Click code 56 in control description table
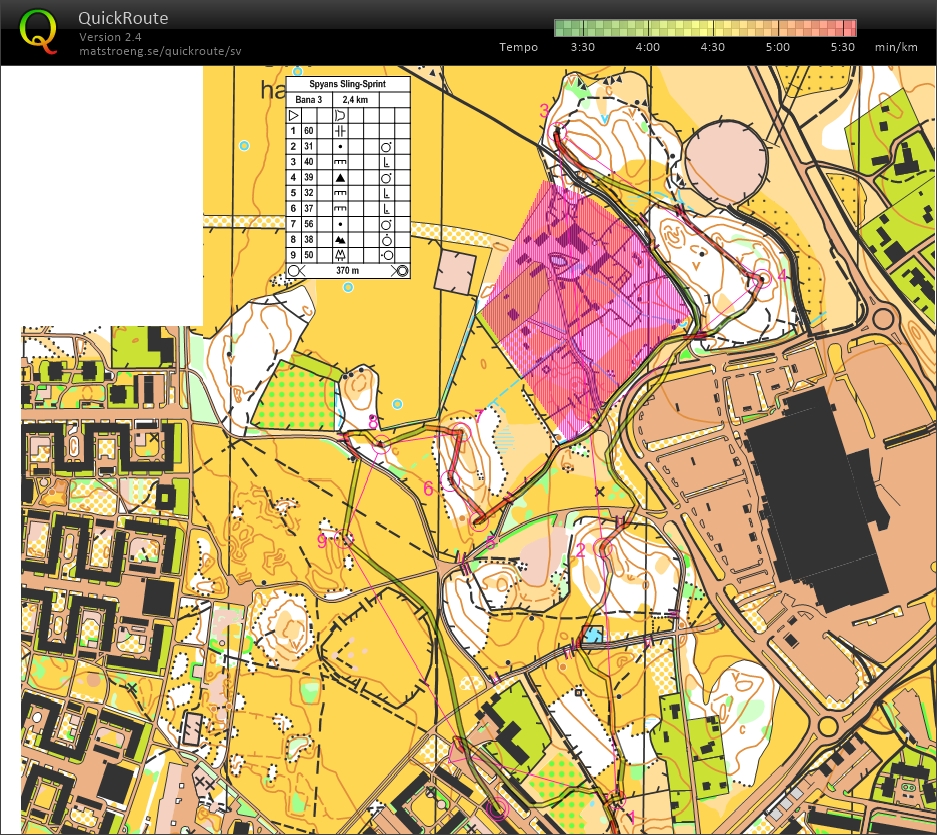The width and height of the screenshot is (937, 835). (x=308, y=224)
